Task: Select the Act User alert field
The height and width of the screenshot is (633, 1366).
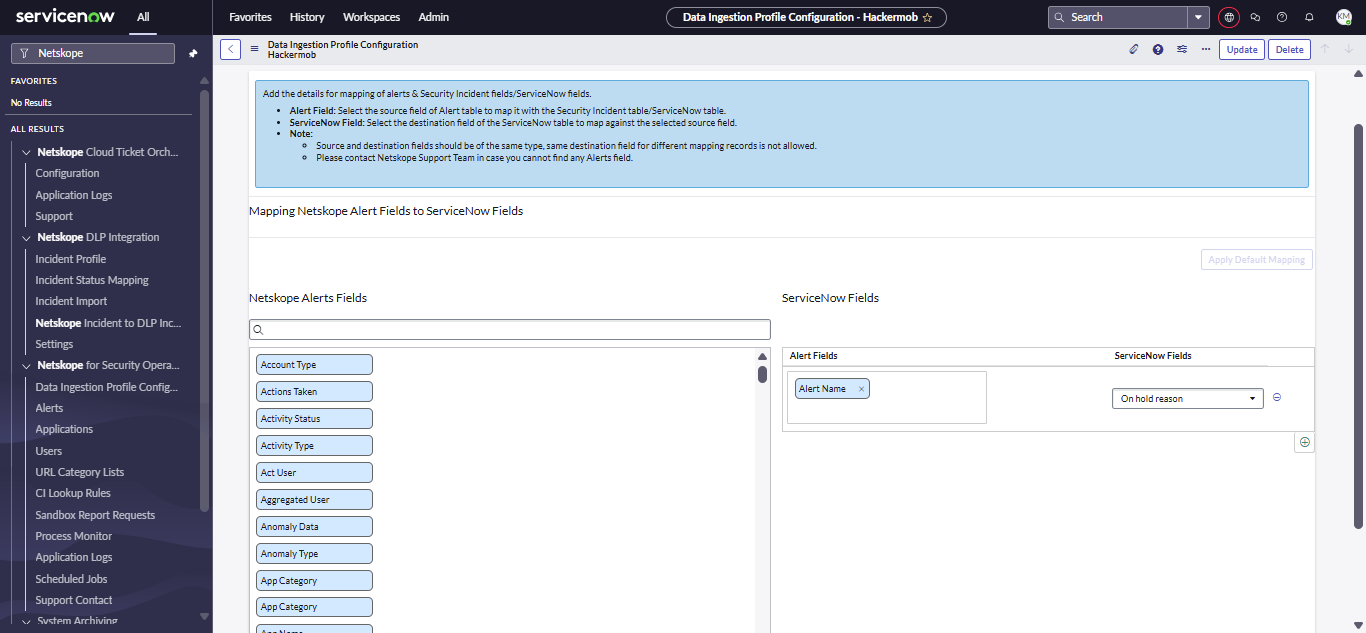Action: (314, 473)
